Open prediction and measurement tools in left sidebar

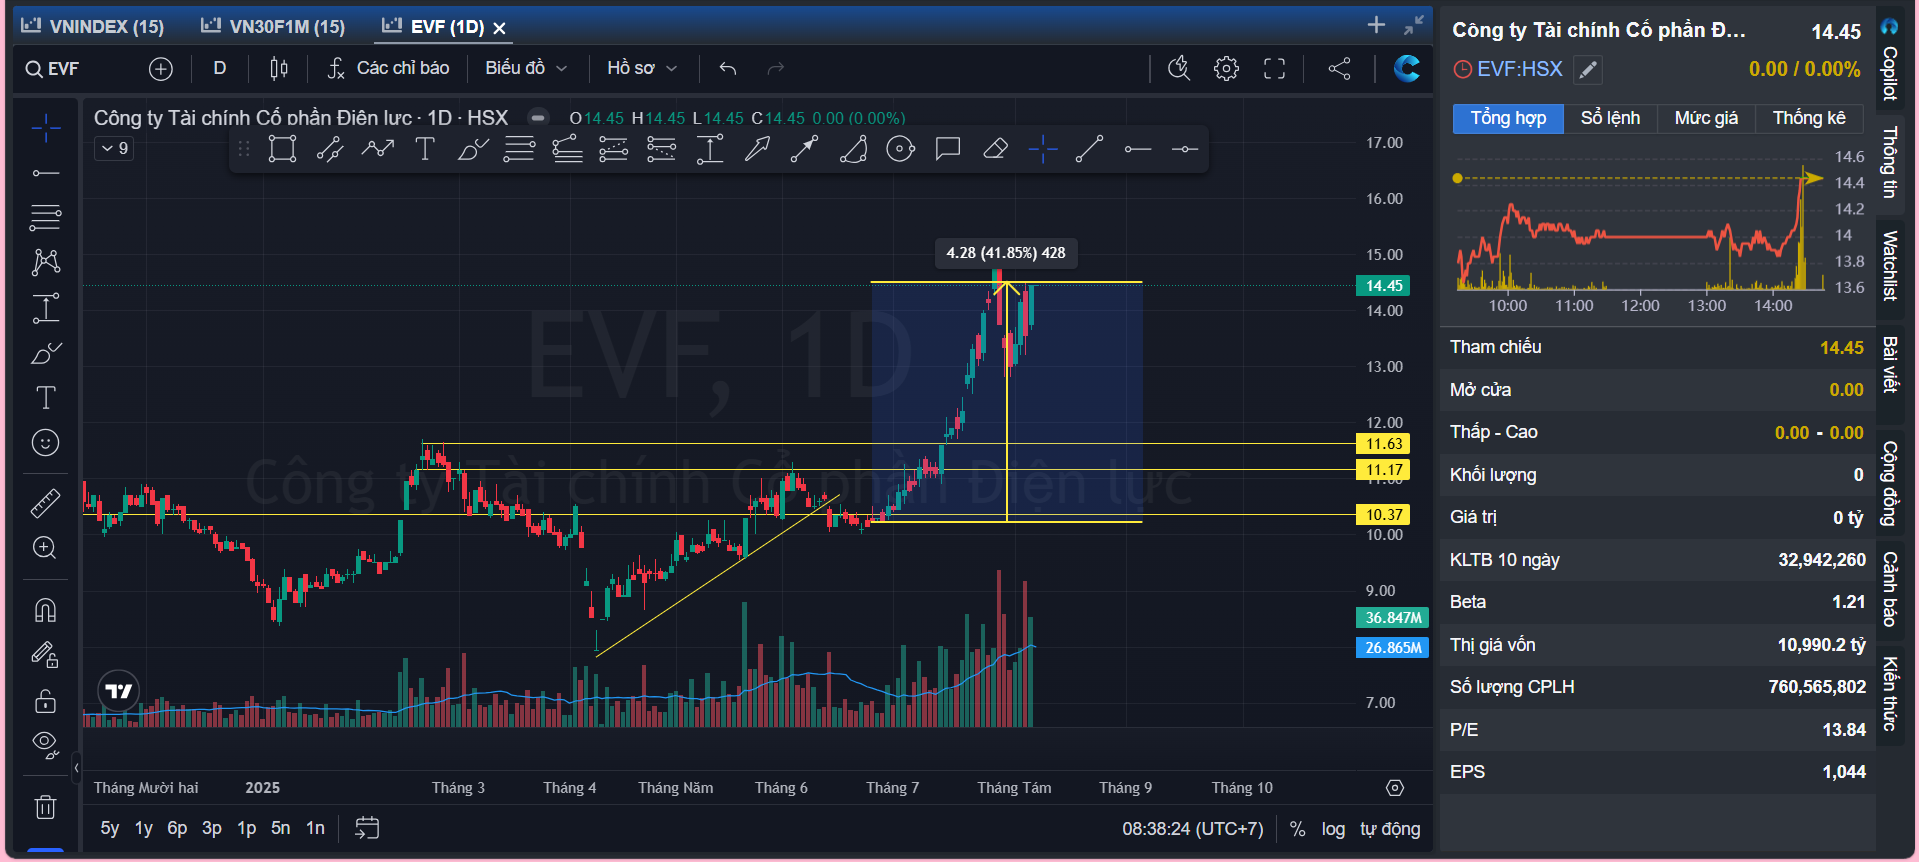coord(45,308)
